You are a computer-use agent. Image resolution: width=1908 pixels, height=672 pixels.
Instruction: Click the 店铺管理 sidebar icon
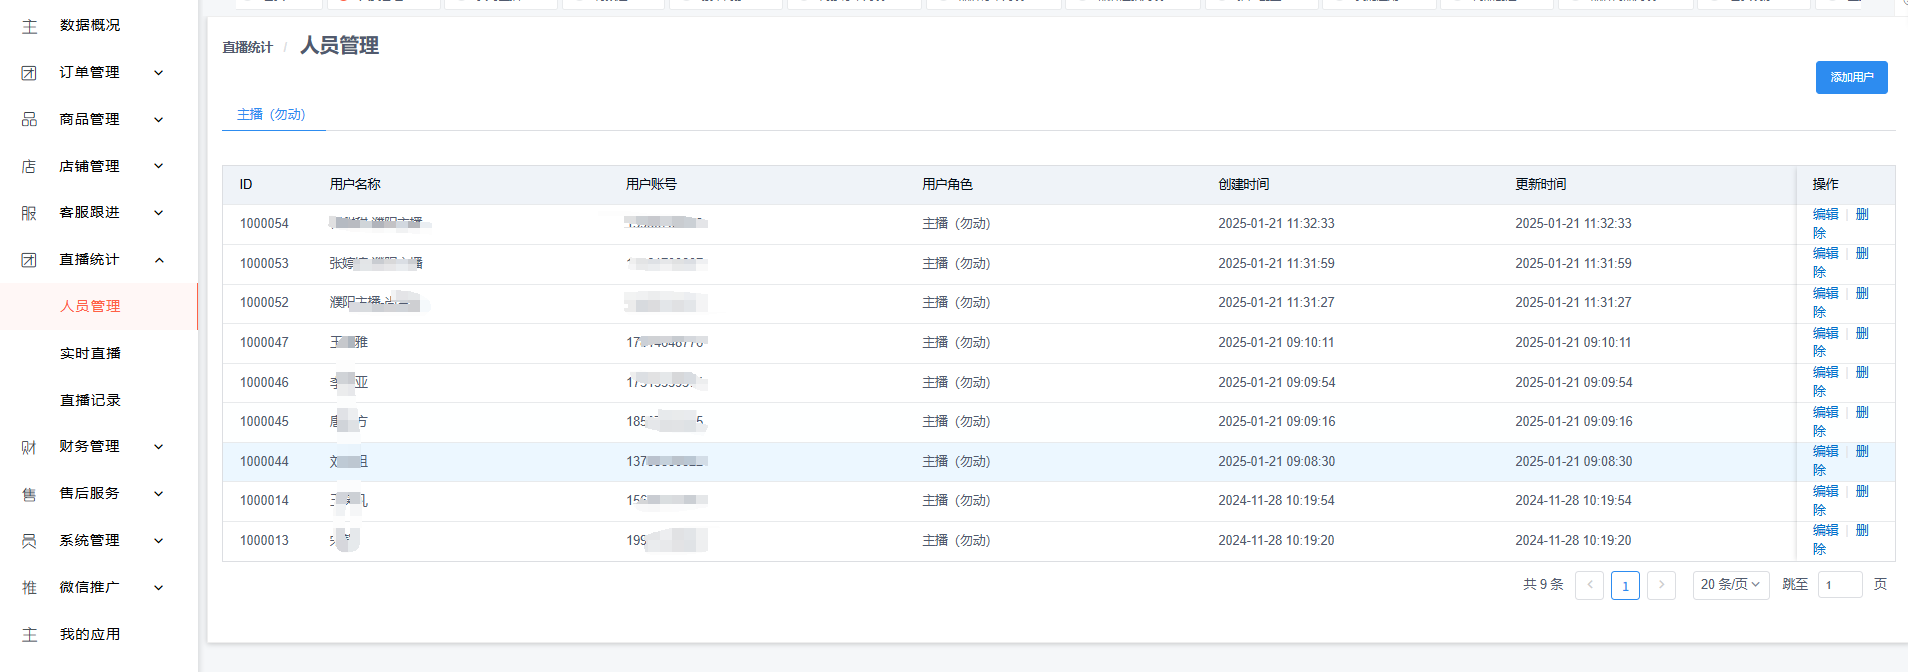[x=29, y=166]
